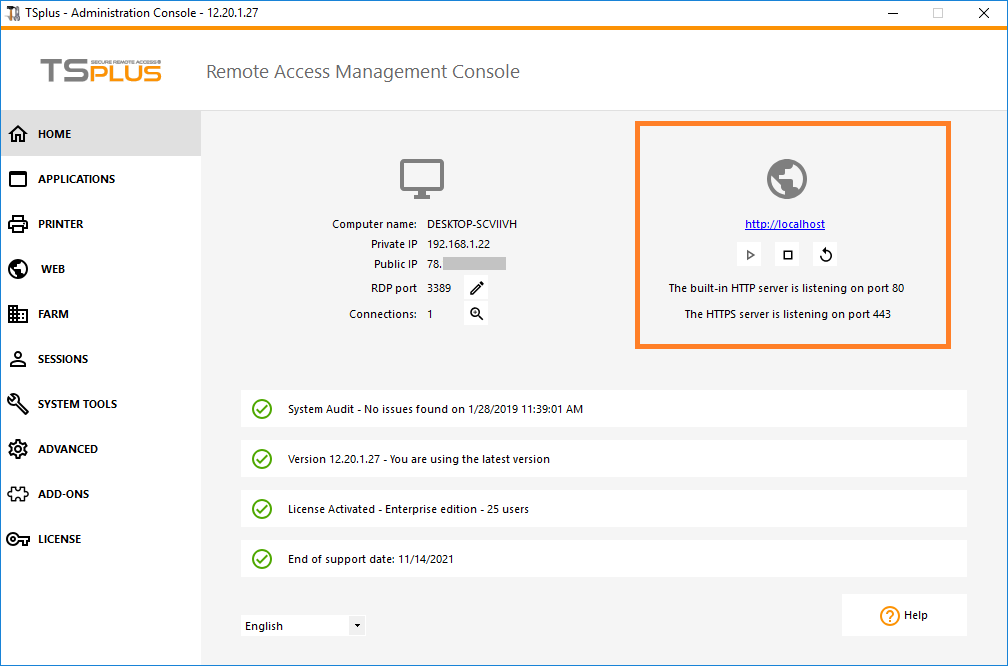Image resolution: width=1008 pixels, height=666 pixels.
Task: Click the private IP 192.168.1.22
Action: coord(458,244)
